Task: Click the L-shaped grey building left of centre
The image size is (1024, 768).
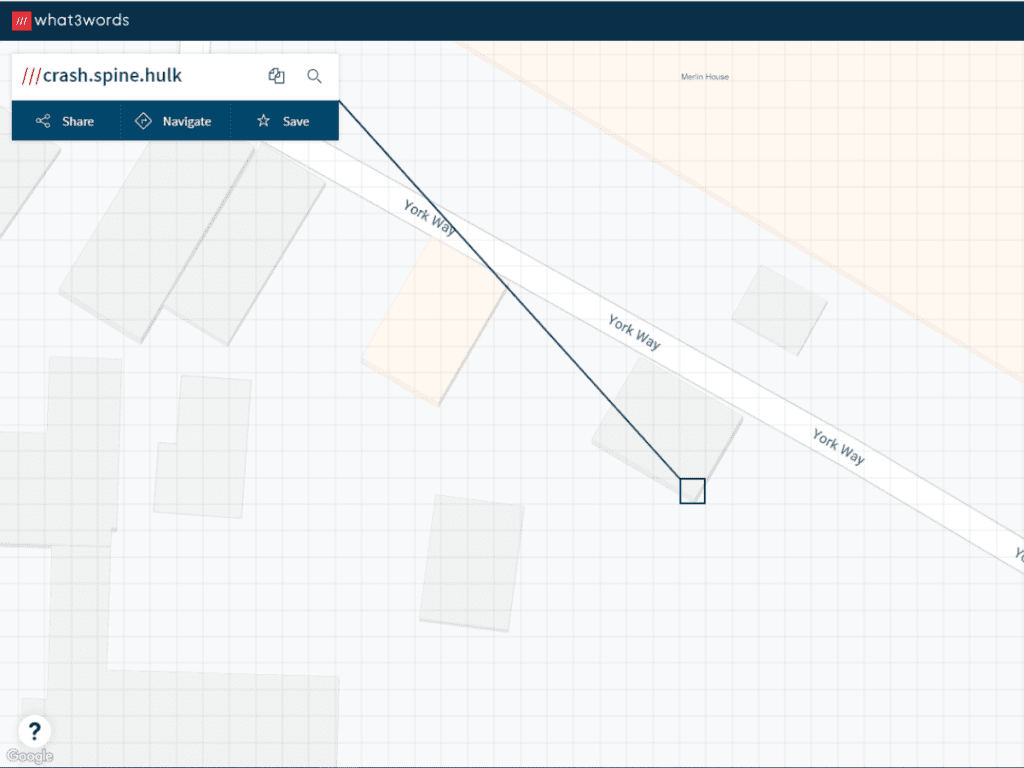Action: (x=205, y=445)
